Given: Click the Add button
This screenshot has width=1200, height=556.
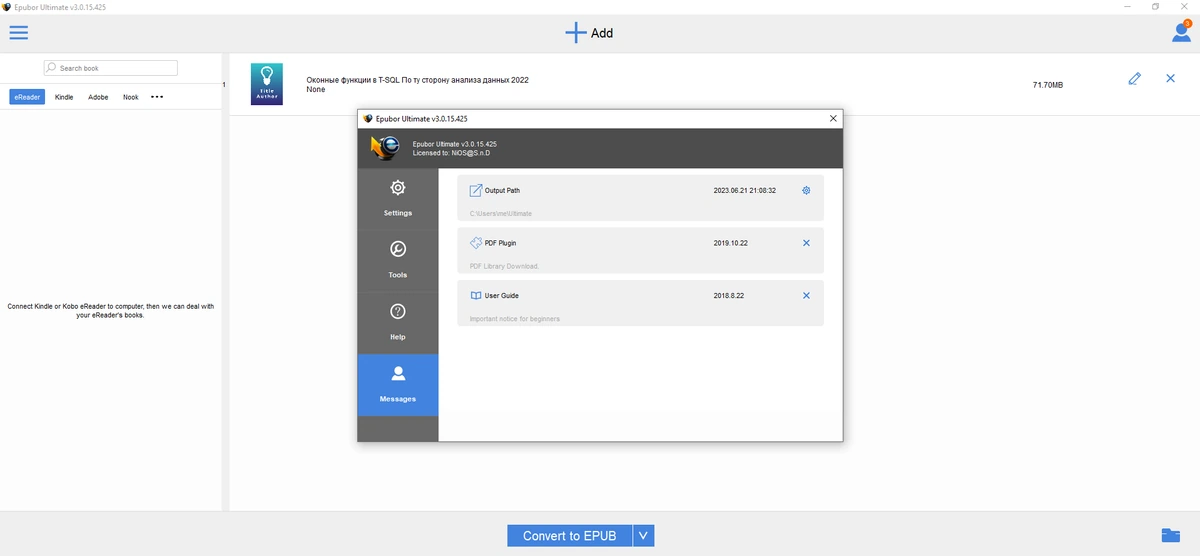Looking at the screenshot, I should pos(589,32).
